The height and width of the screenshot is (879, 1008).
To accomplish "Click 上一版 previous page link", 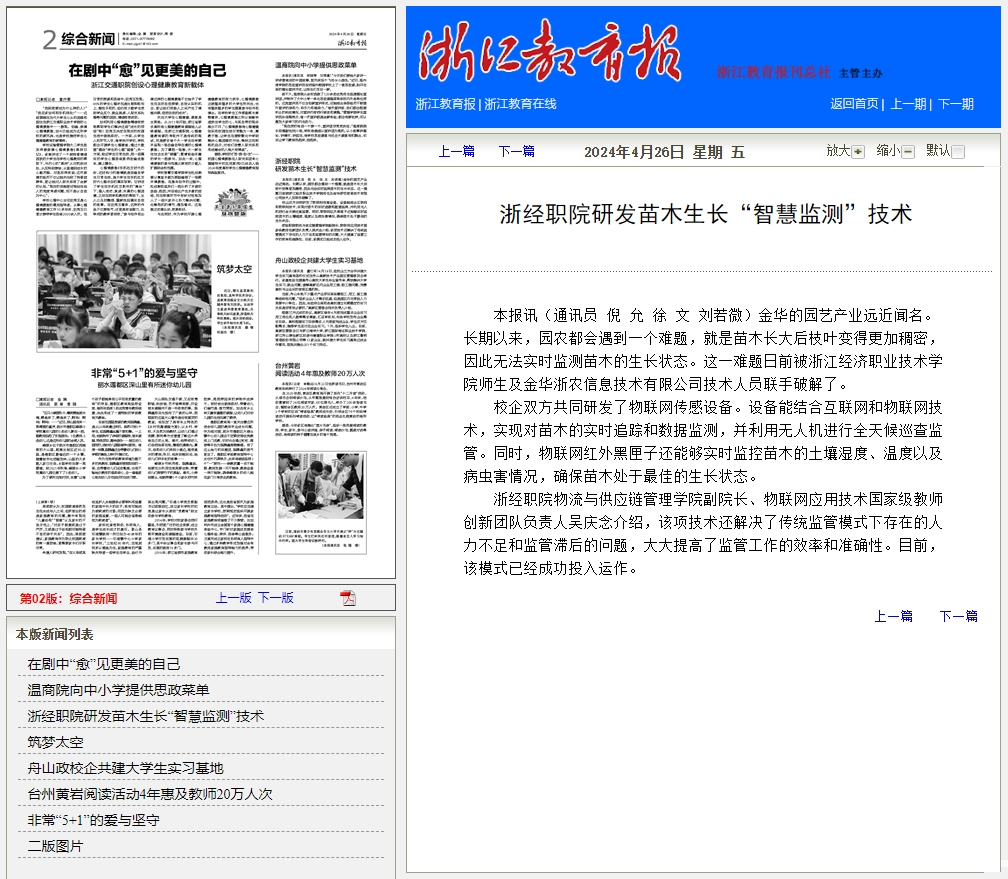I will pyautogui.click(x=233, y=598).
